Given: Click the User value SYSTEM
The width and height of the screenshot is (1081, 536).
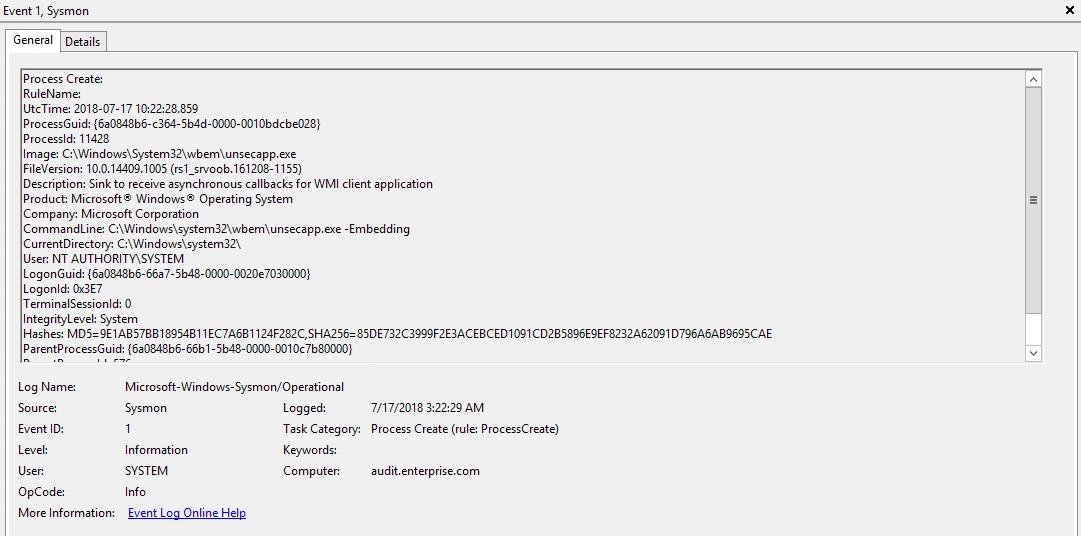Looking at the screenshot, I should [x=146, y=471].
